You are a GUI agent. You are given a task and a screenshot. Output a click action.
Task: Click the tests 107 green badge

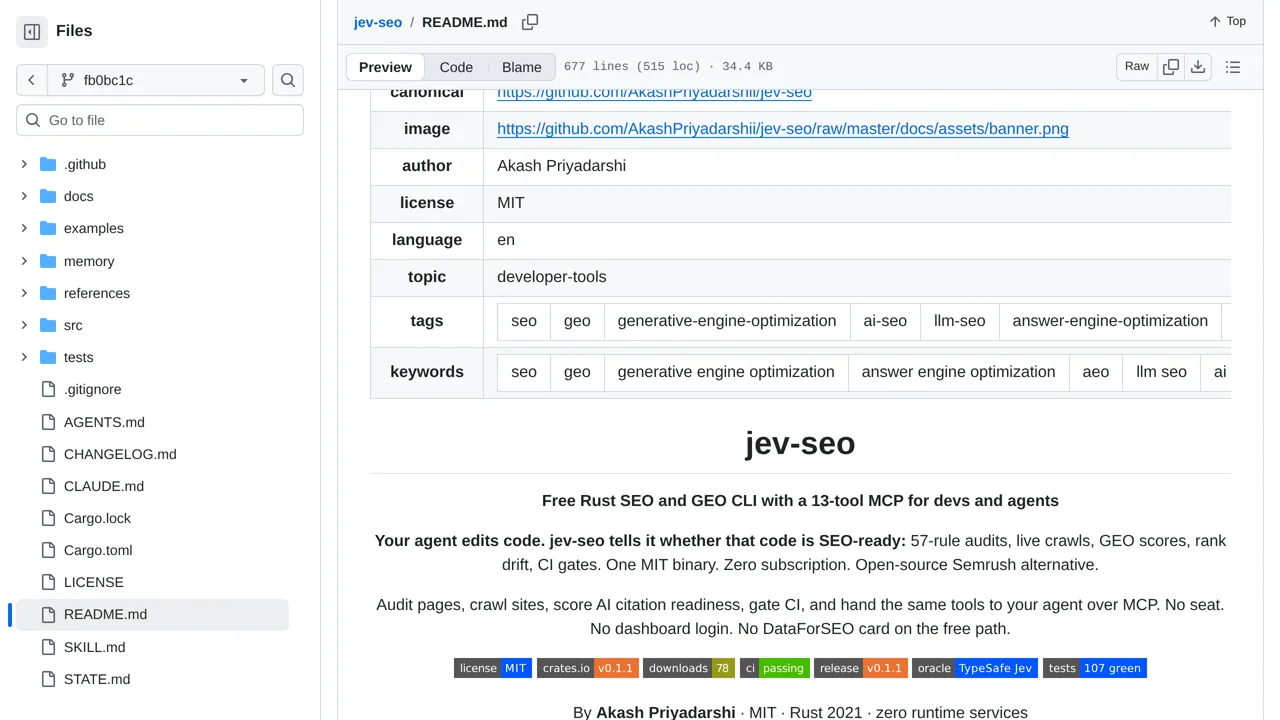(x=1095, y=668)
